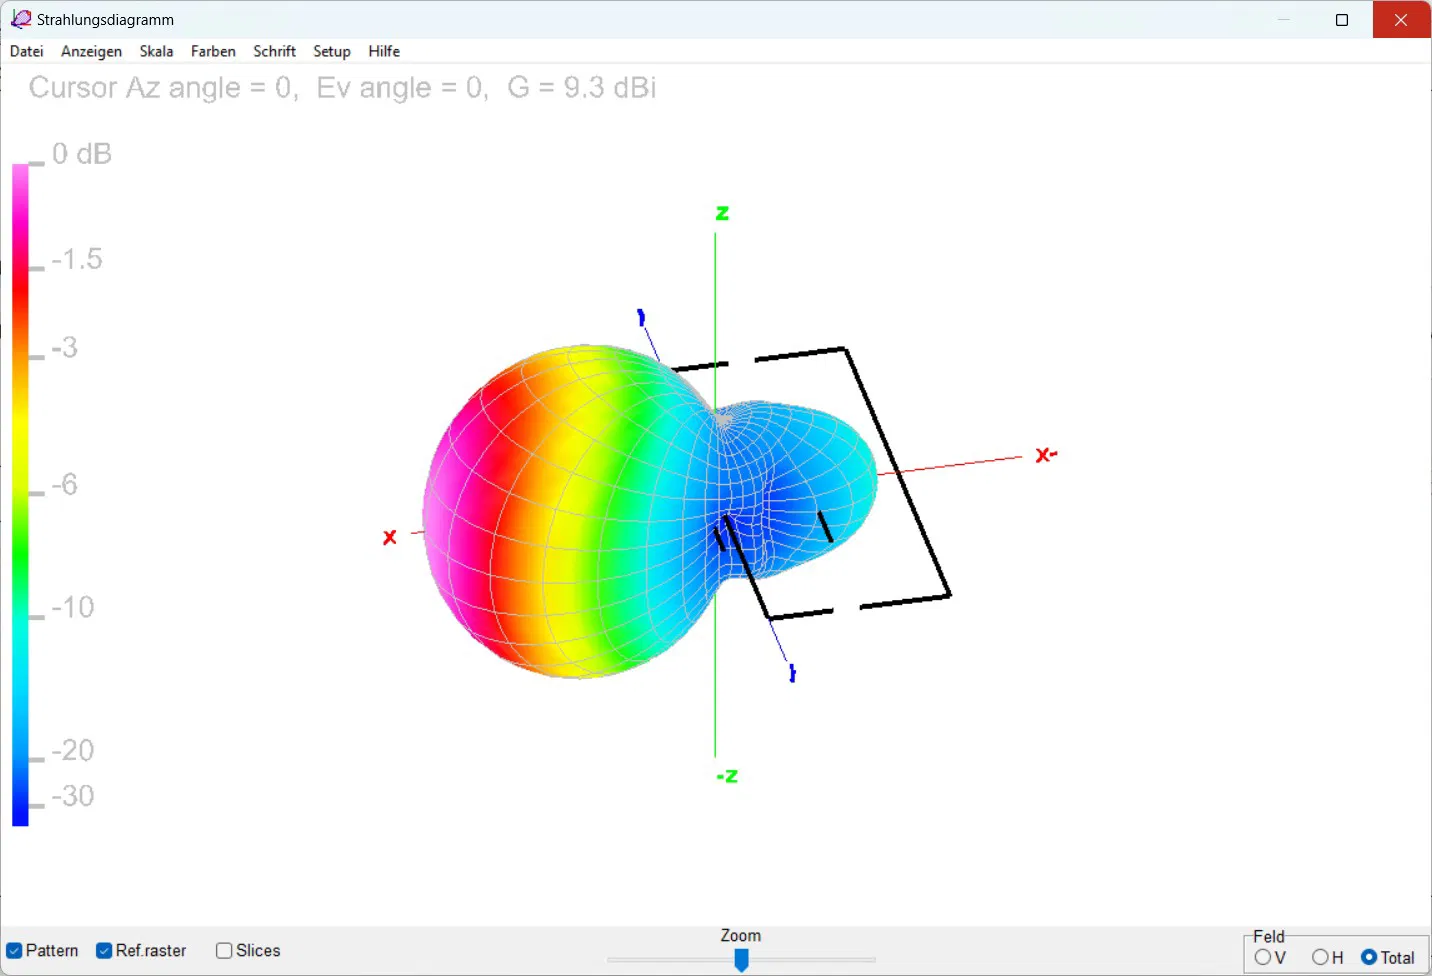Click the G = 9.3 dBi gain readout
The width and height of the screenshot is (1432, 976).
[x=582, y=88]
